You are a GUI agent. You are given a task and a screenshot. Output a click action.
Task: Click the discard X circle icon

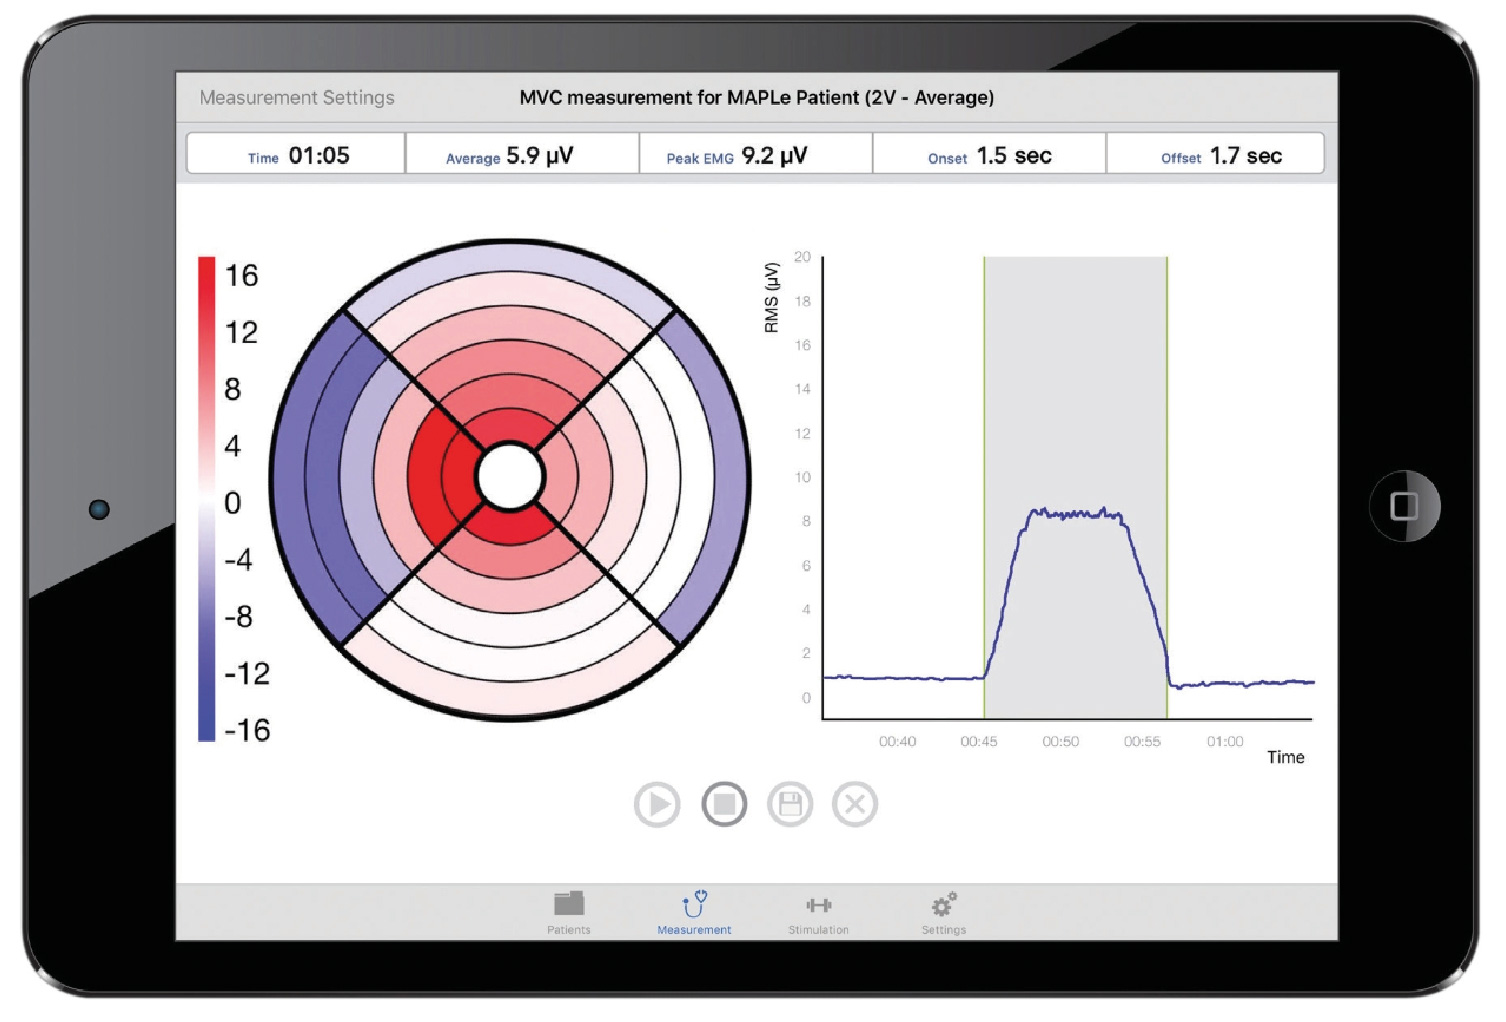tap(855, 805)
